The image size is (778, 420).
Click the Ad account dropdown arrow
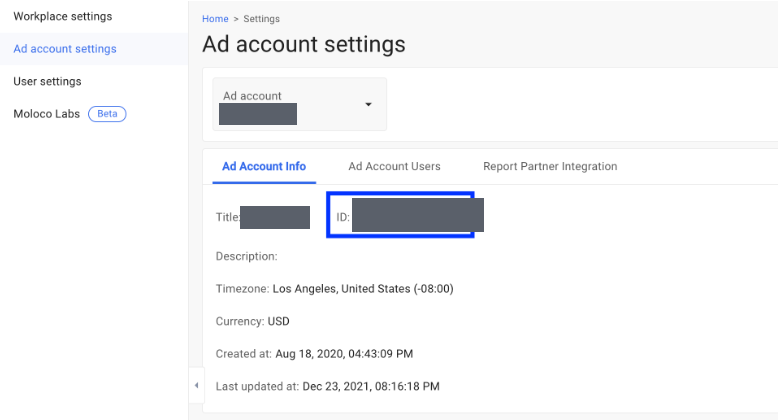coord(368,104)
